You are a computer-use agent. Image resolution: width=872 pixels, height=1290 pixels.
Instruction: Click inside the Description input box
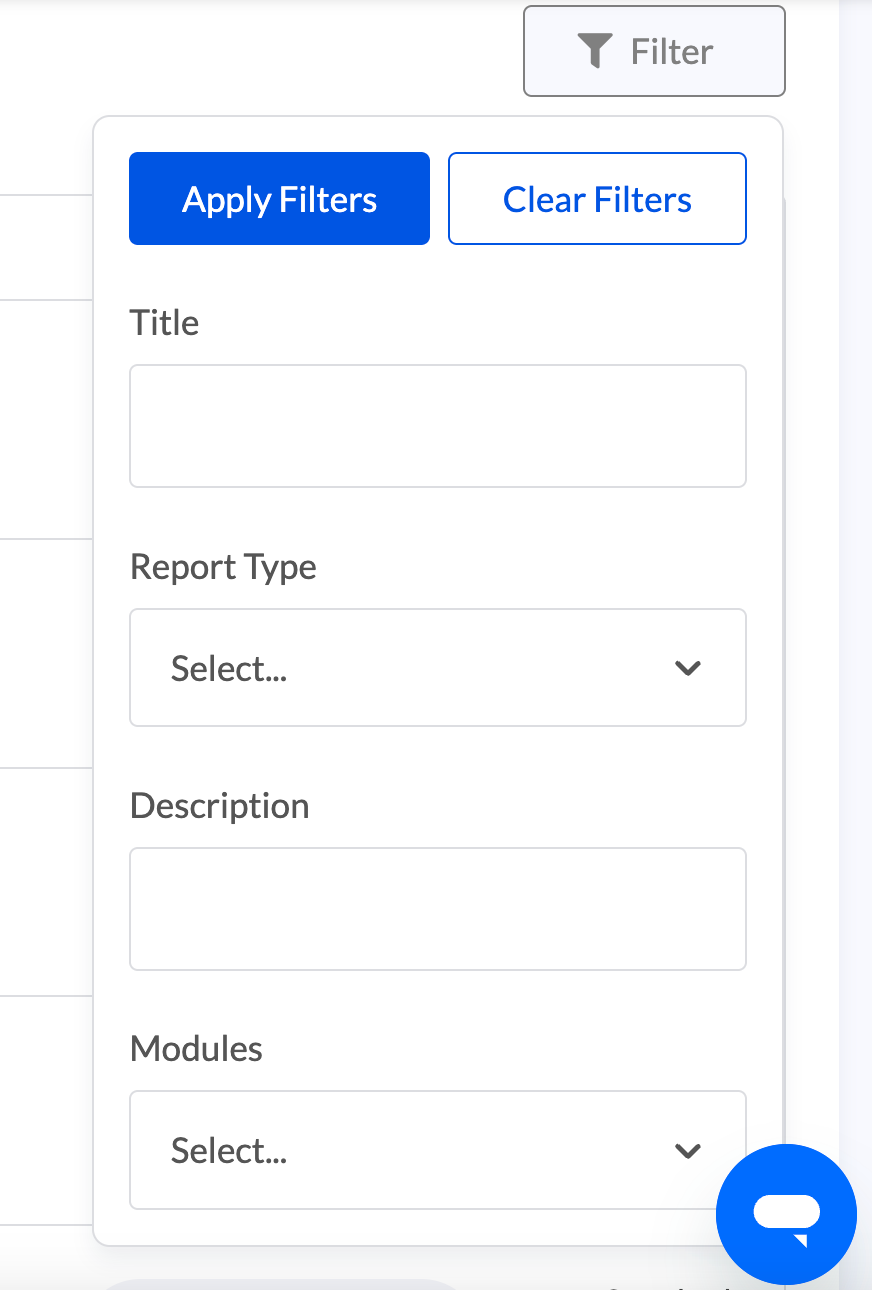click(438, 909)
